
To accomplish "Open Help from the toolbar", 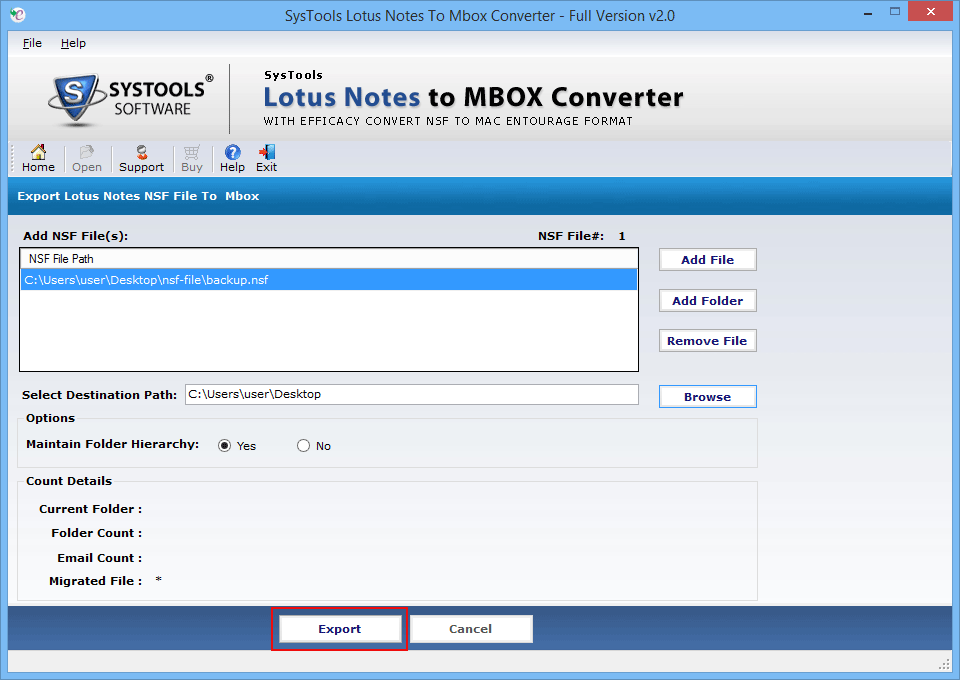I will click(x=232, y=159).
